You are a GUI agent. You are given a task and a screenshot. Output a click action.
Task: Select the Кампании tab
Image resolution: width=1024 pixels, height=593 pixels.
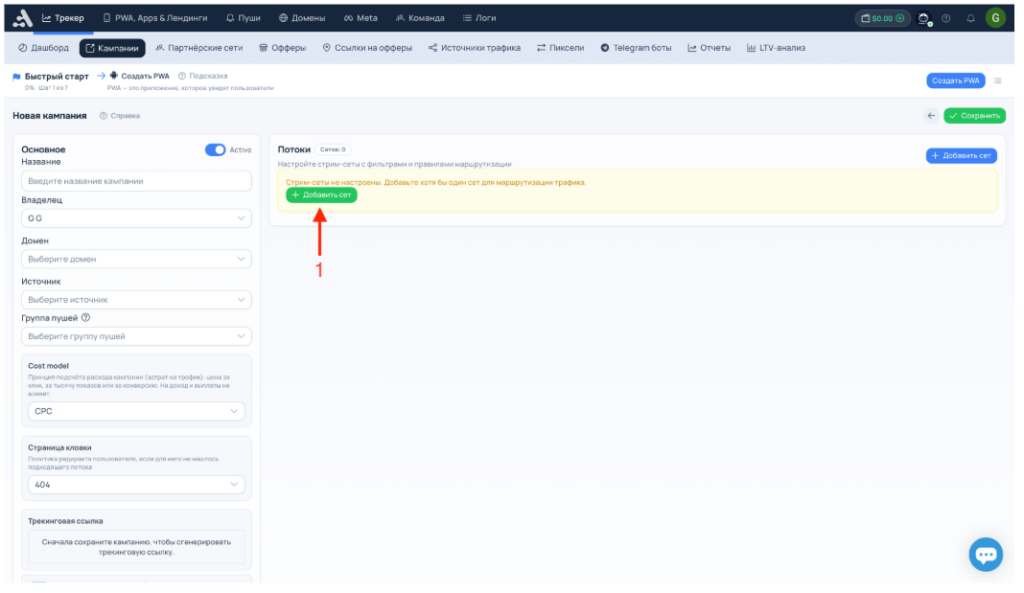112,48
